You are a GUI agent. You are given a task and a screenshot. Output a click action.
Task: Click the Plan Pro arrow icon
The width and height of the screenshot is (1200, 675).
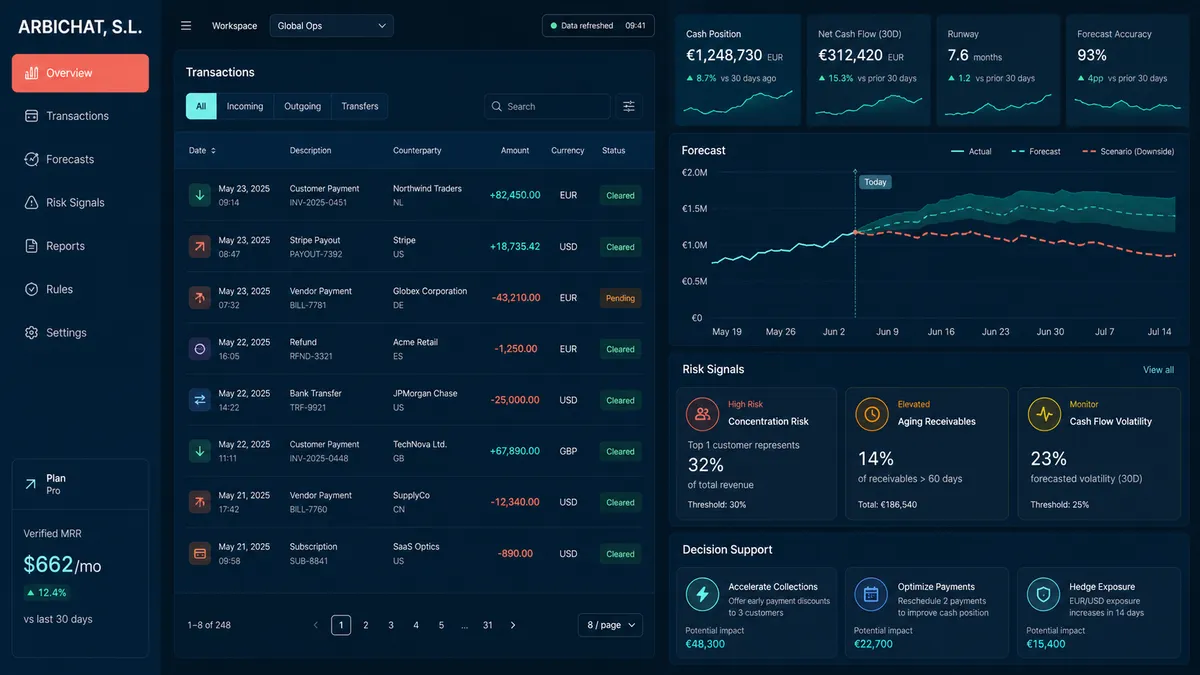coord(30,484)
